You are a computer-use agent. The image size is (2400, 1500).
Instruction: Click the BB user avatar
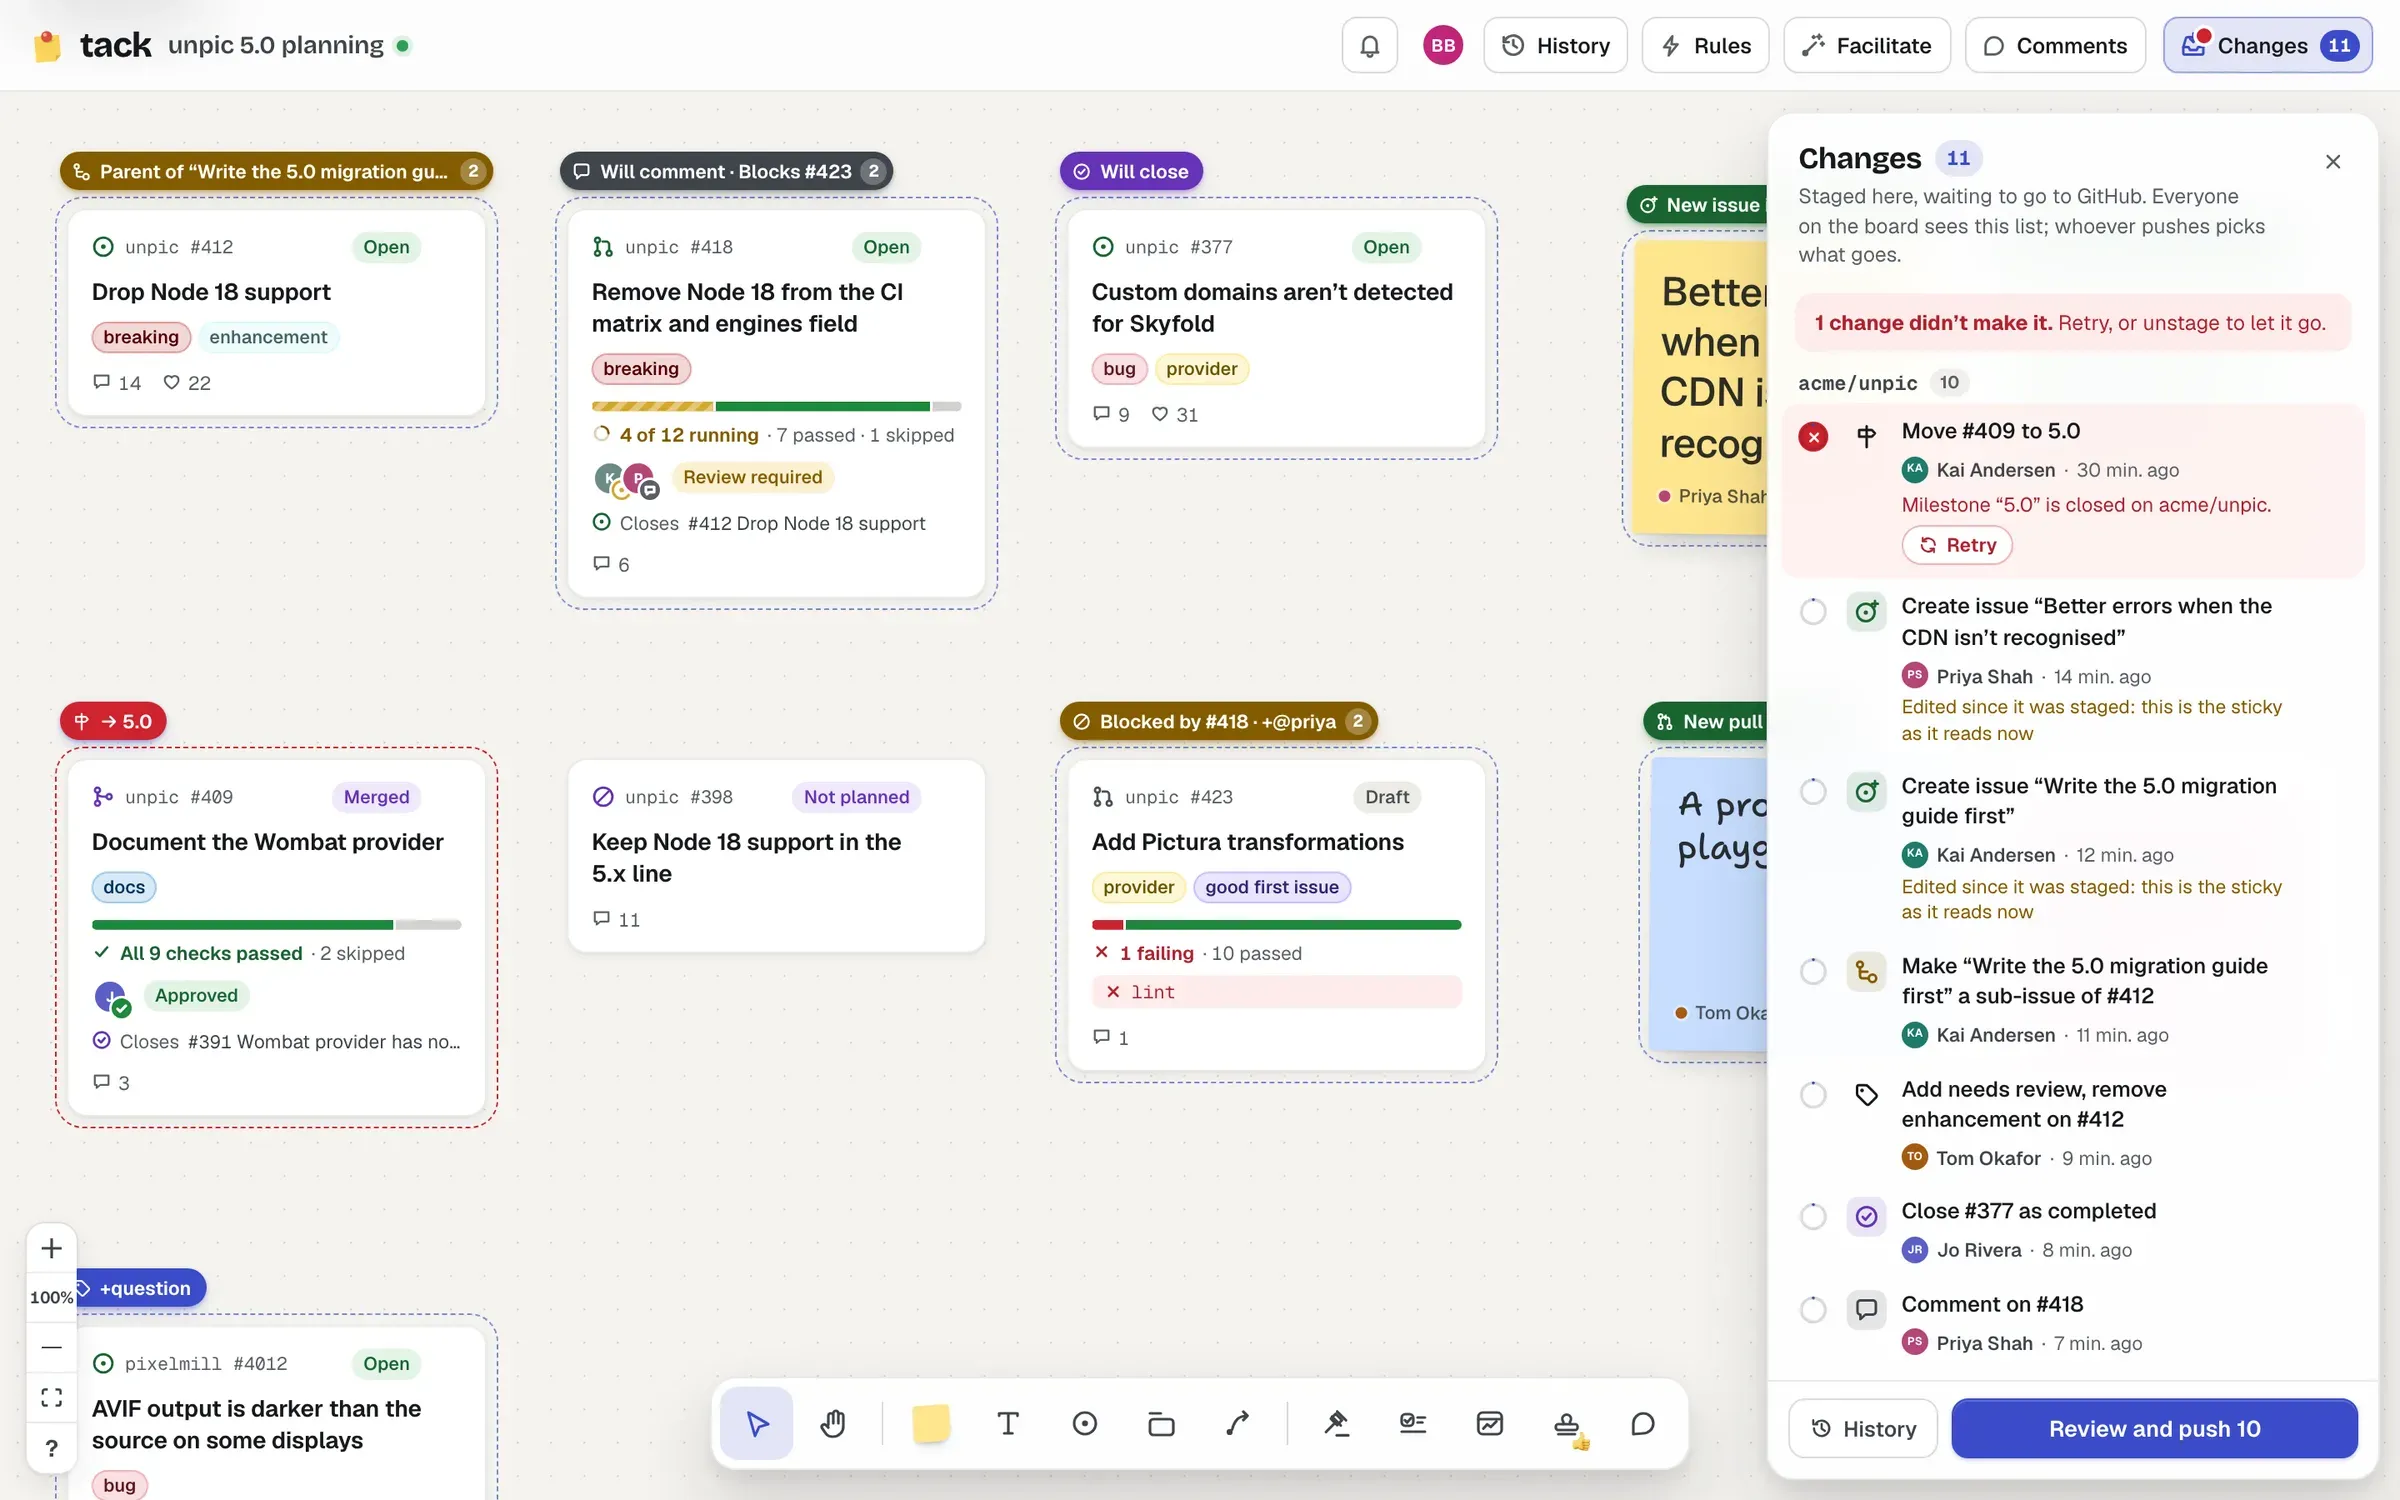pyautogui.click(x=1442, y=45)
